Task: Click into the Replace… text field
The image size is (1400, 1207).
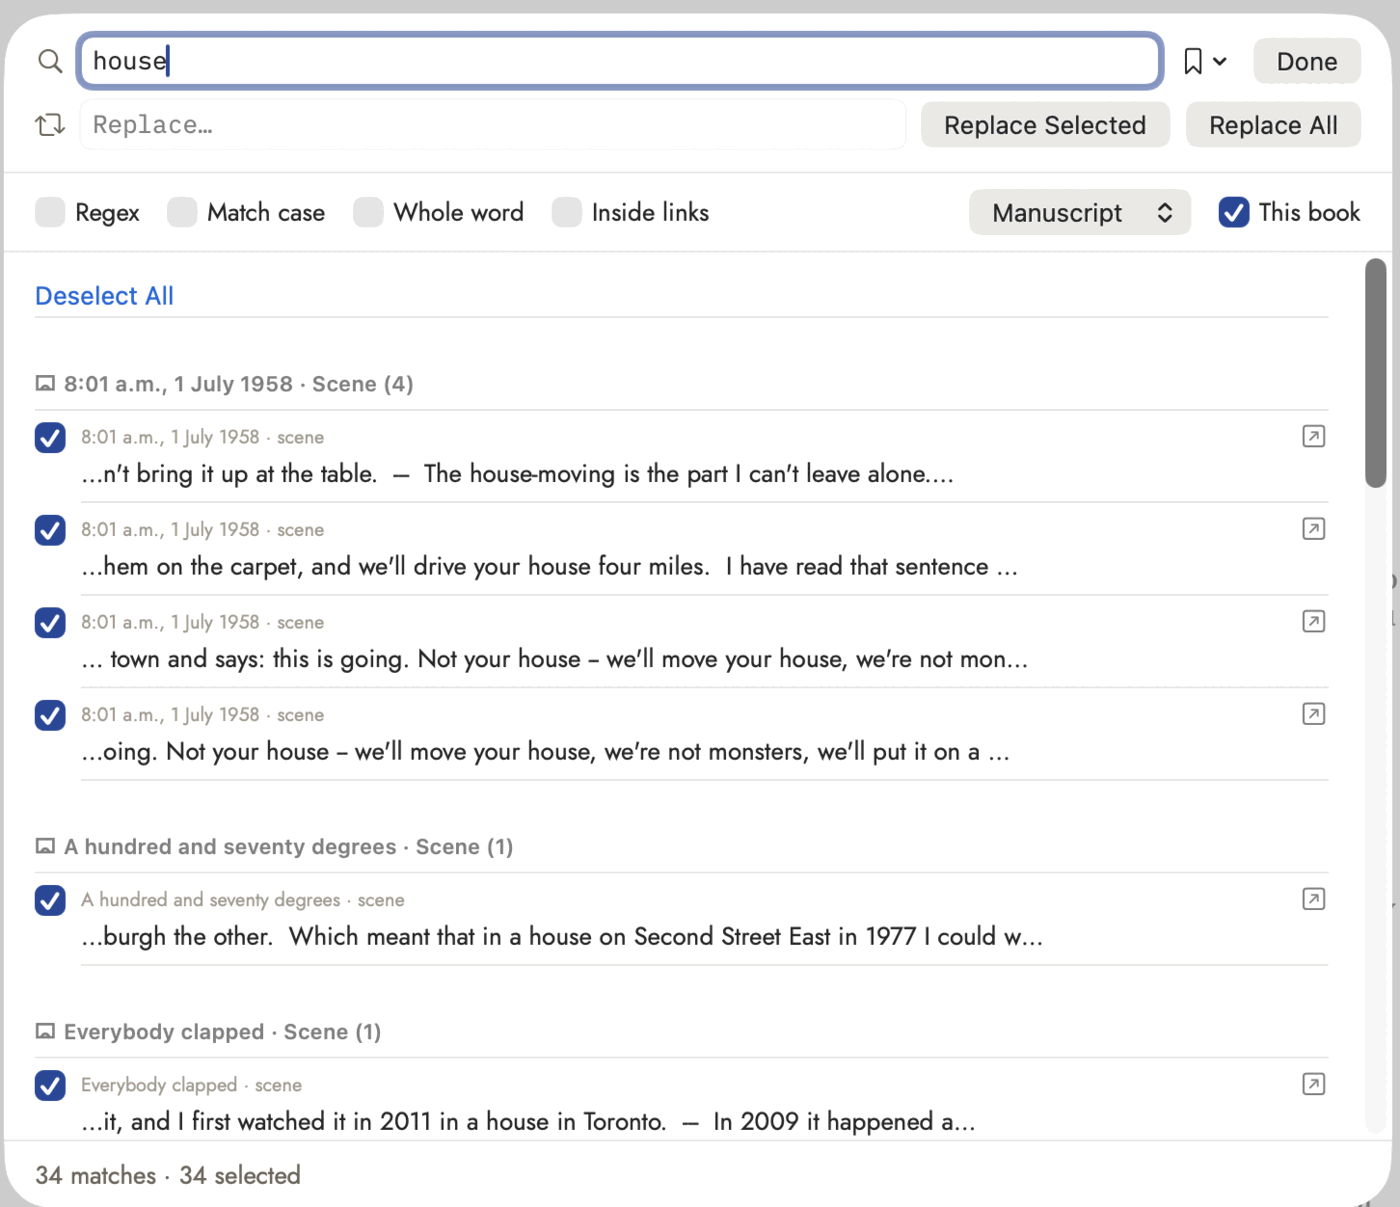Action: pyautogui.click(x=493, y=125)
